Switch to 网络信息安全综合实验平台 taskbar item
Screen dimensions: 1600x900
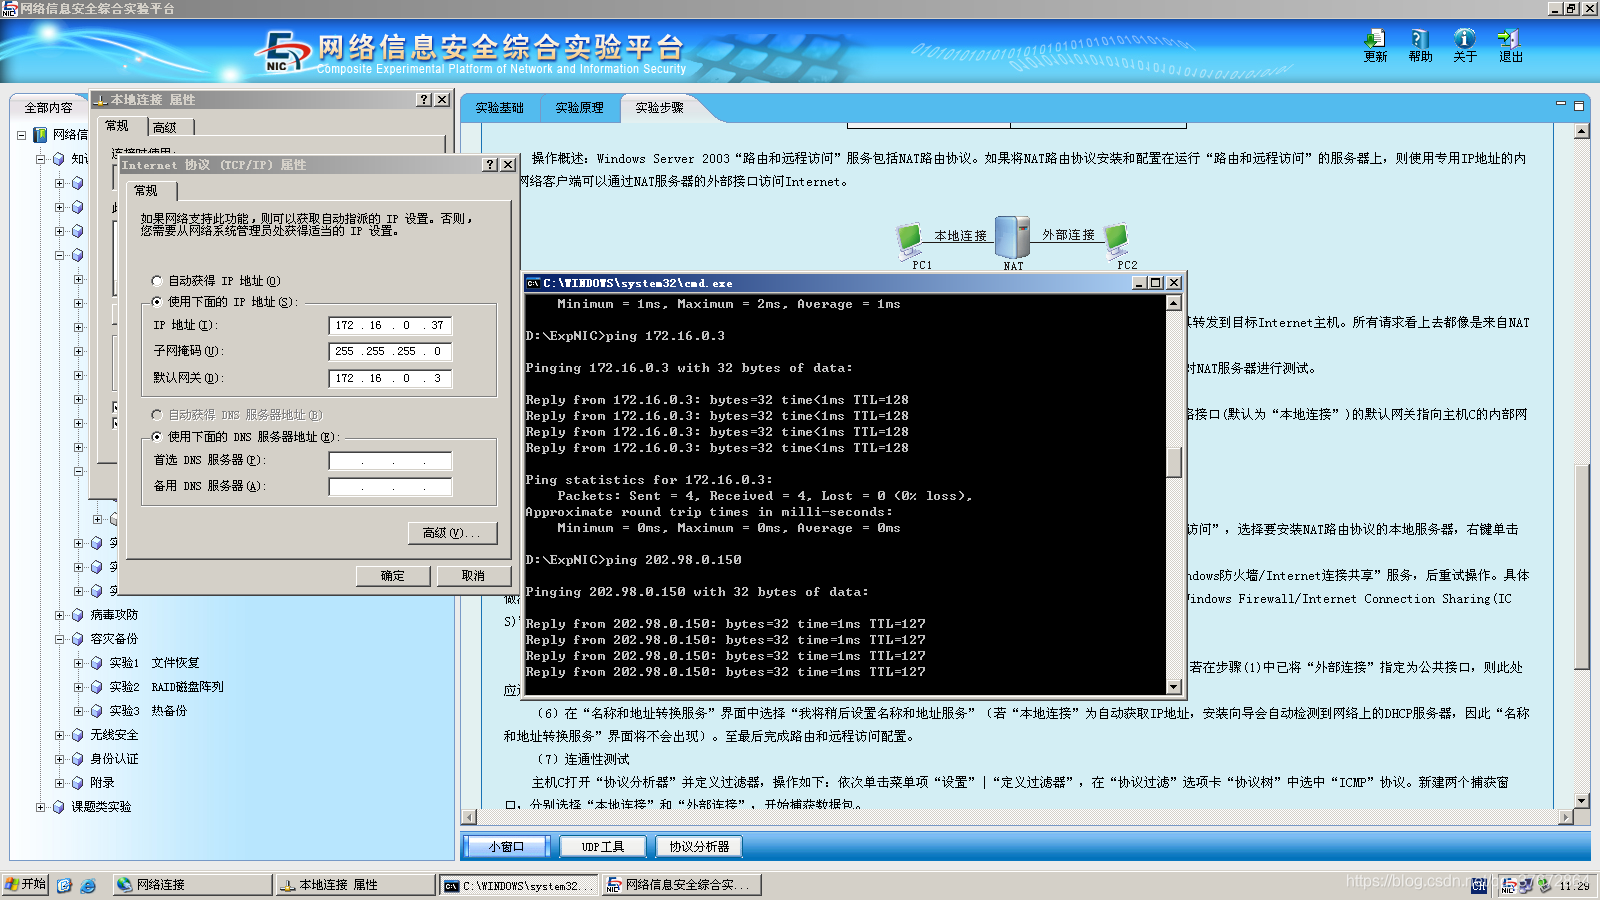pos(682,885)
